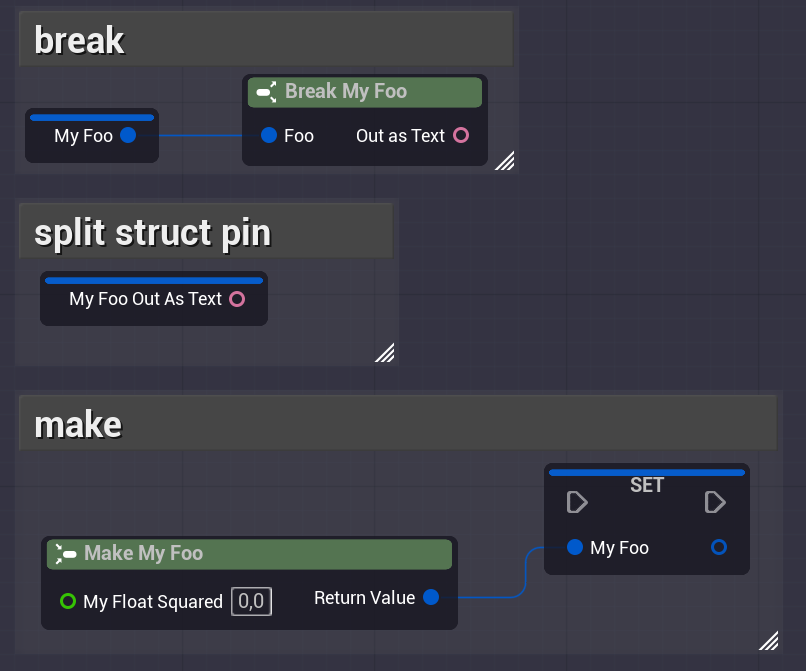Click the make comment resize handle
This screenshot has height=671, width=806.
click(768, 641)
